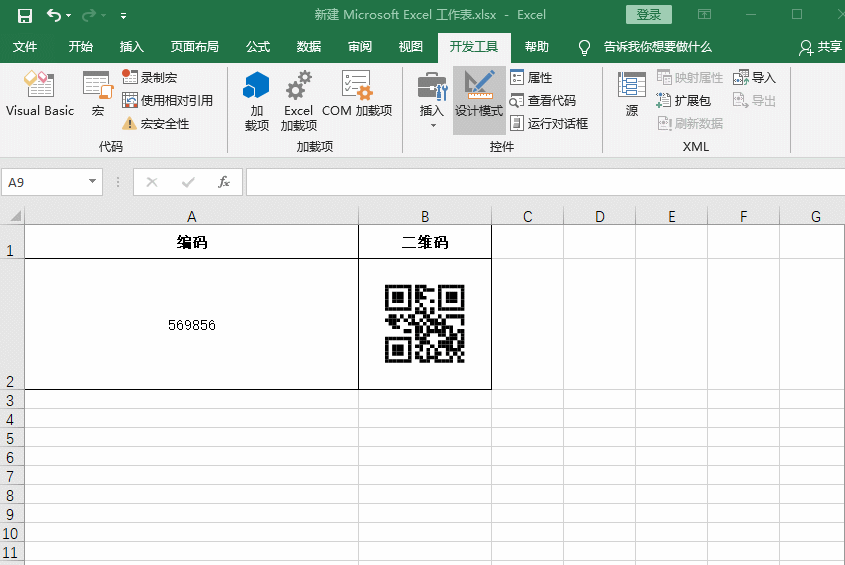Click XML 导出 export
Image resolution: width=845 pixels, height=565 pixels.
click(754, 100)
